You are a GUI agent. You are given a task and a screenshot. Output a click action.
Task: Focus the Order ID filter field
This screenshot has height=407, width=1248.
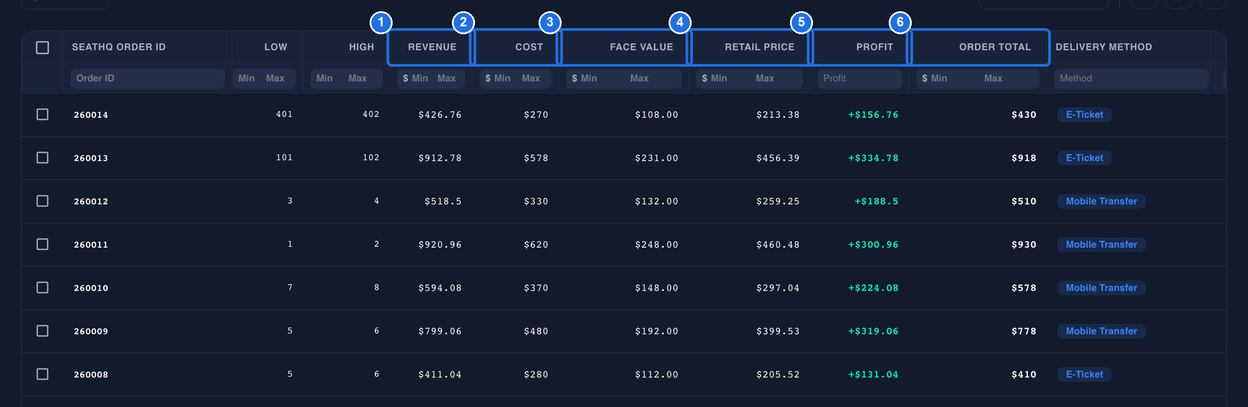point(147,78)
